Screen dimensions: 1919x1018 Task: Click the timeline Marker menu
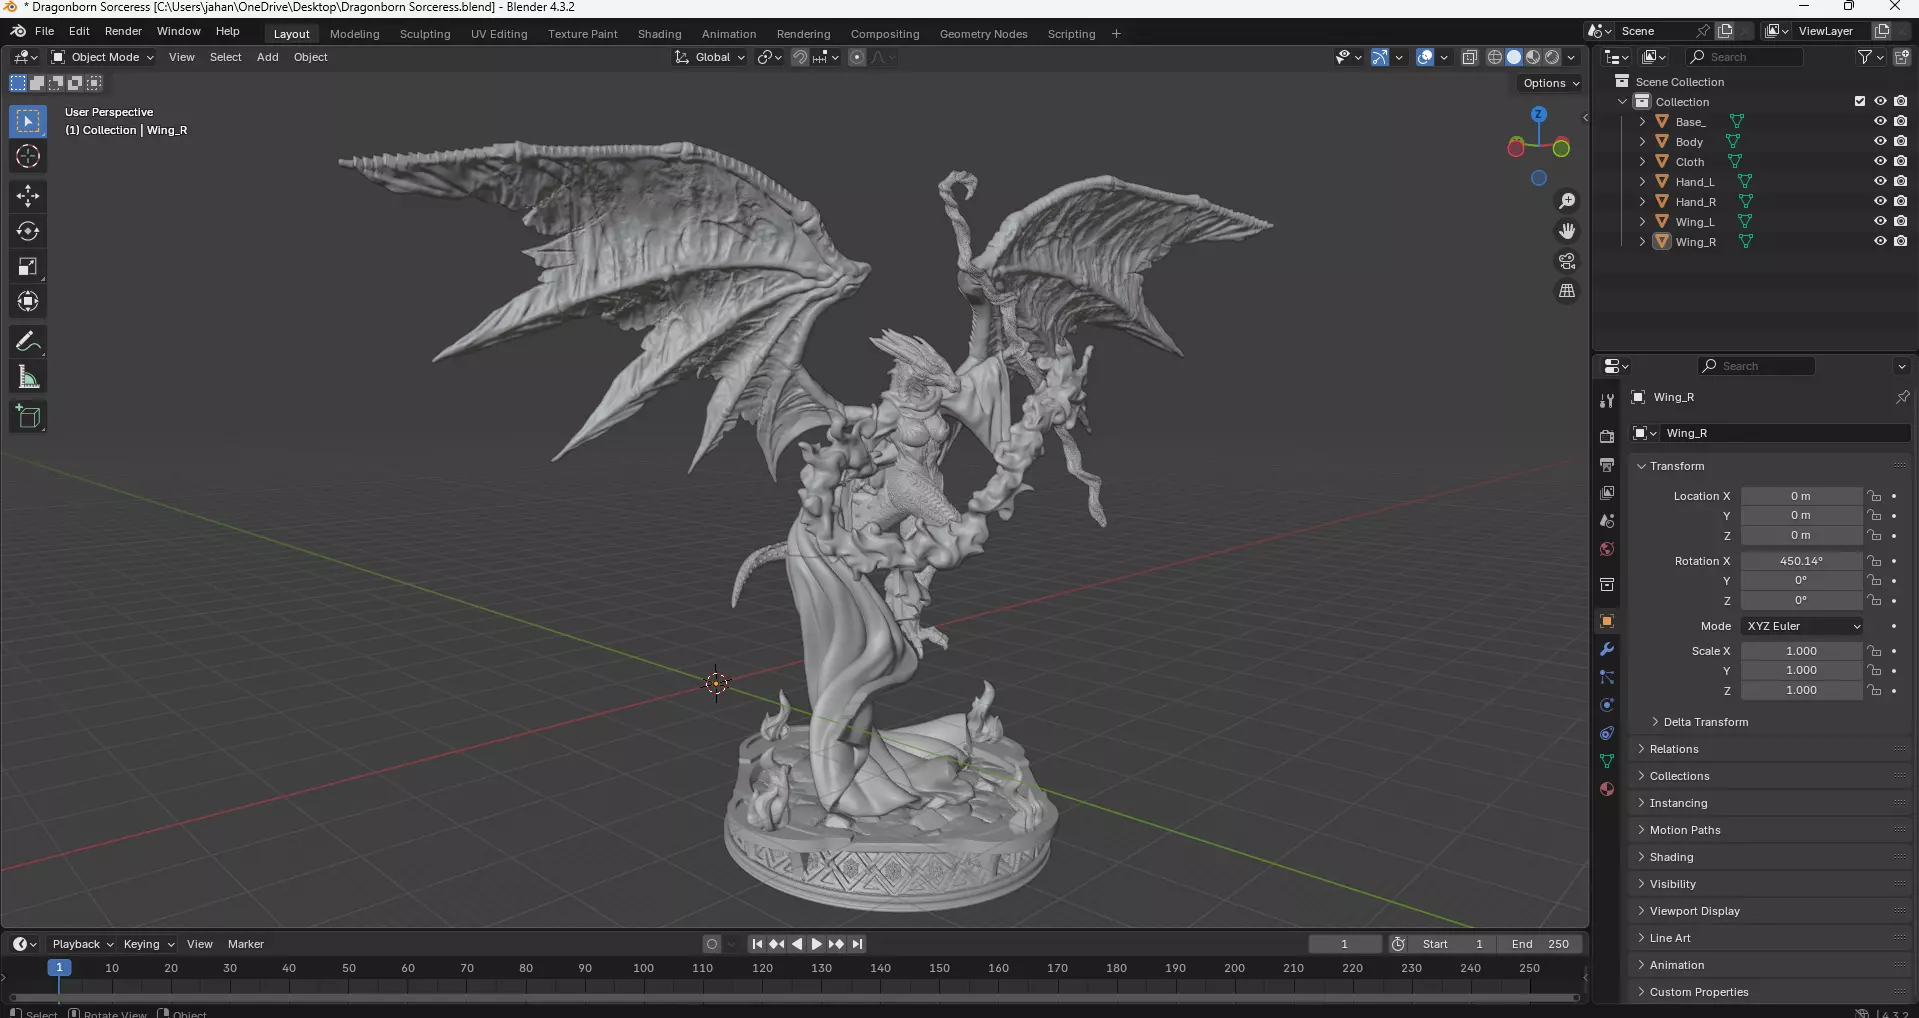coord(245,944)
